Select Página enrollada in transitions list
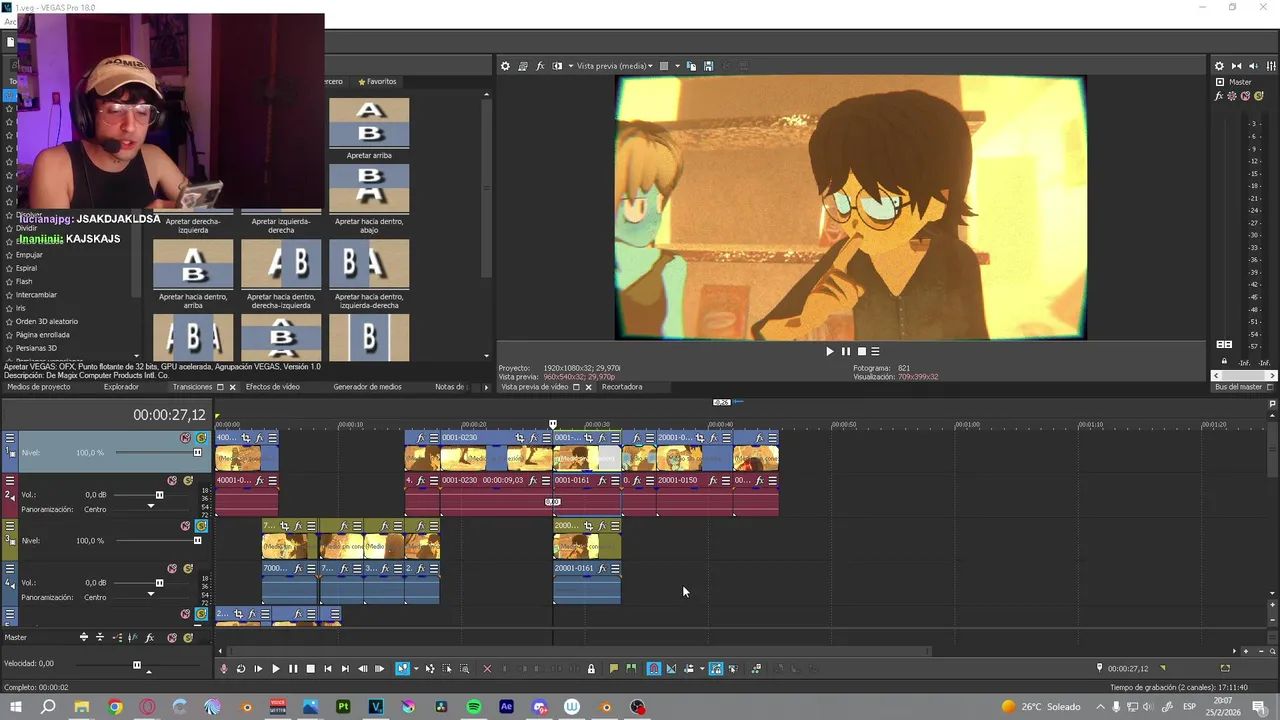The image size is (1280, 720). (x=42, y=335)
